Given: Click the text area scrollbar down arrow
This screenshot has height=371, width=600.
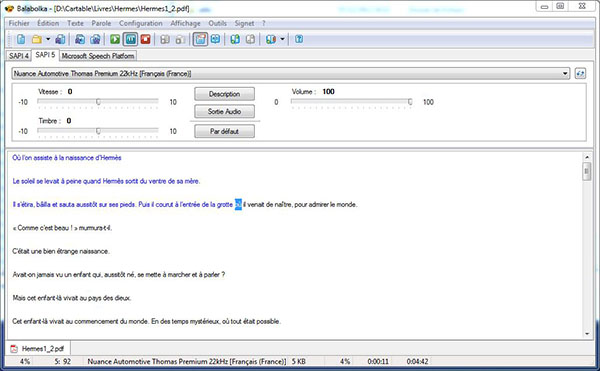Looking at the screenshot, I should (587, 334).
